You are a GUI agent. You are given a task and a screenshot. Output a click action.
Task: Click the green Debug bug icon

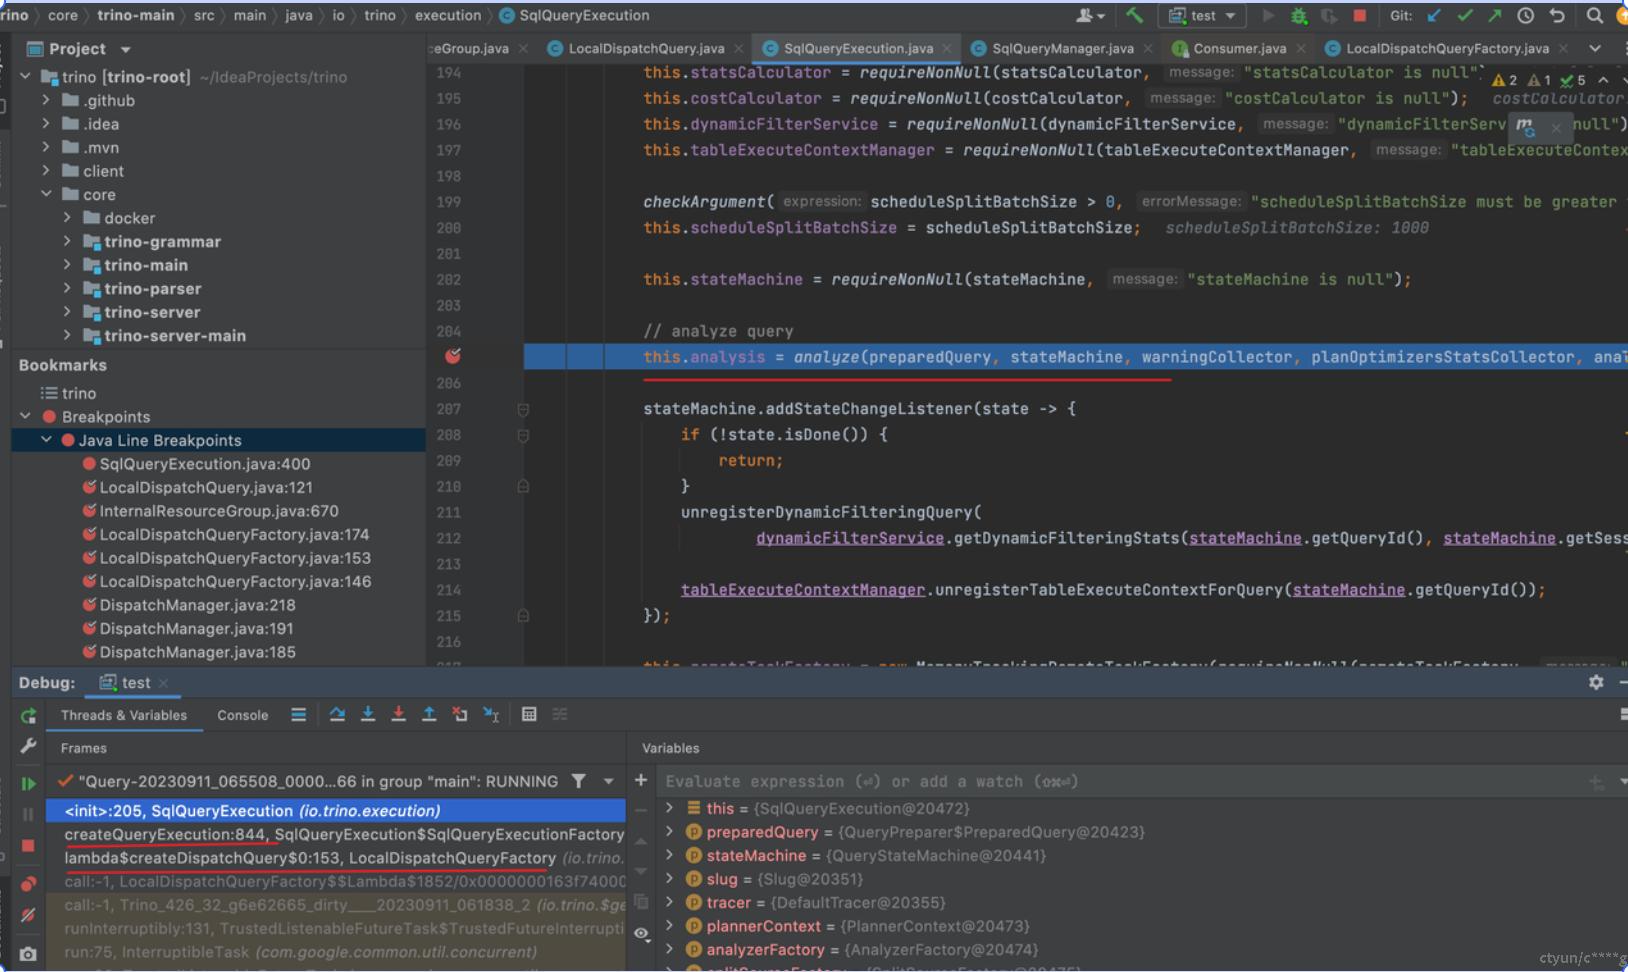(1299, 16)
